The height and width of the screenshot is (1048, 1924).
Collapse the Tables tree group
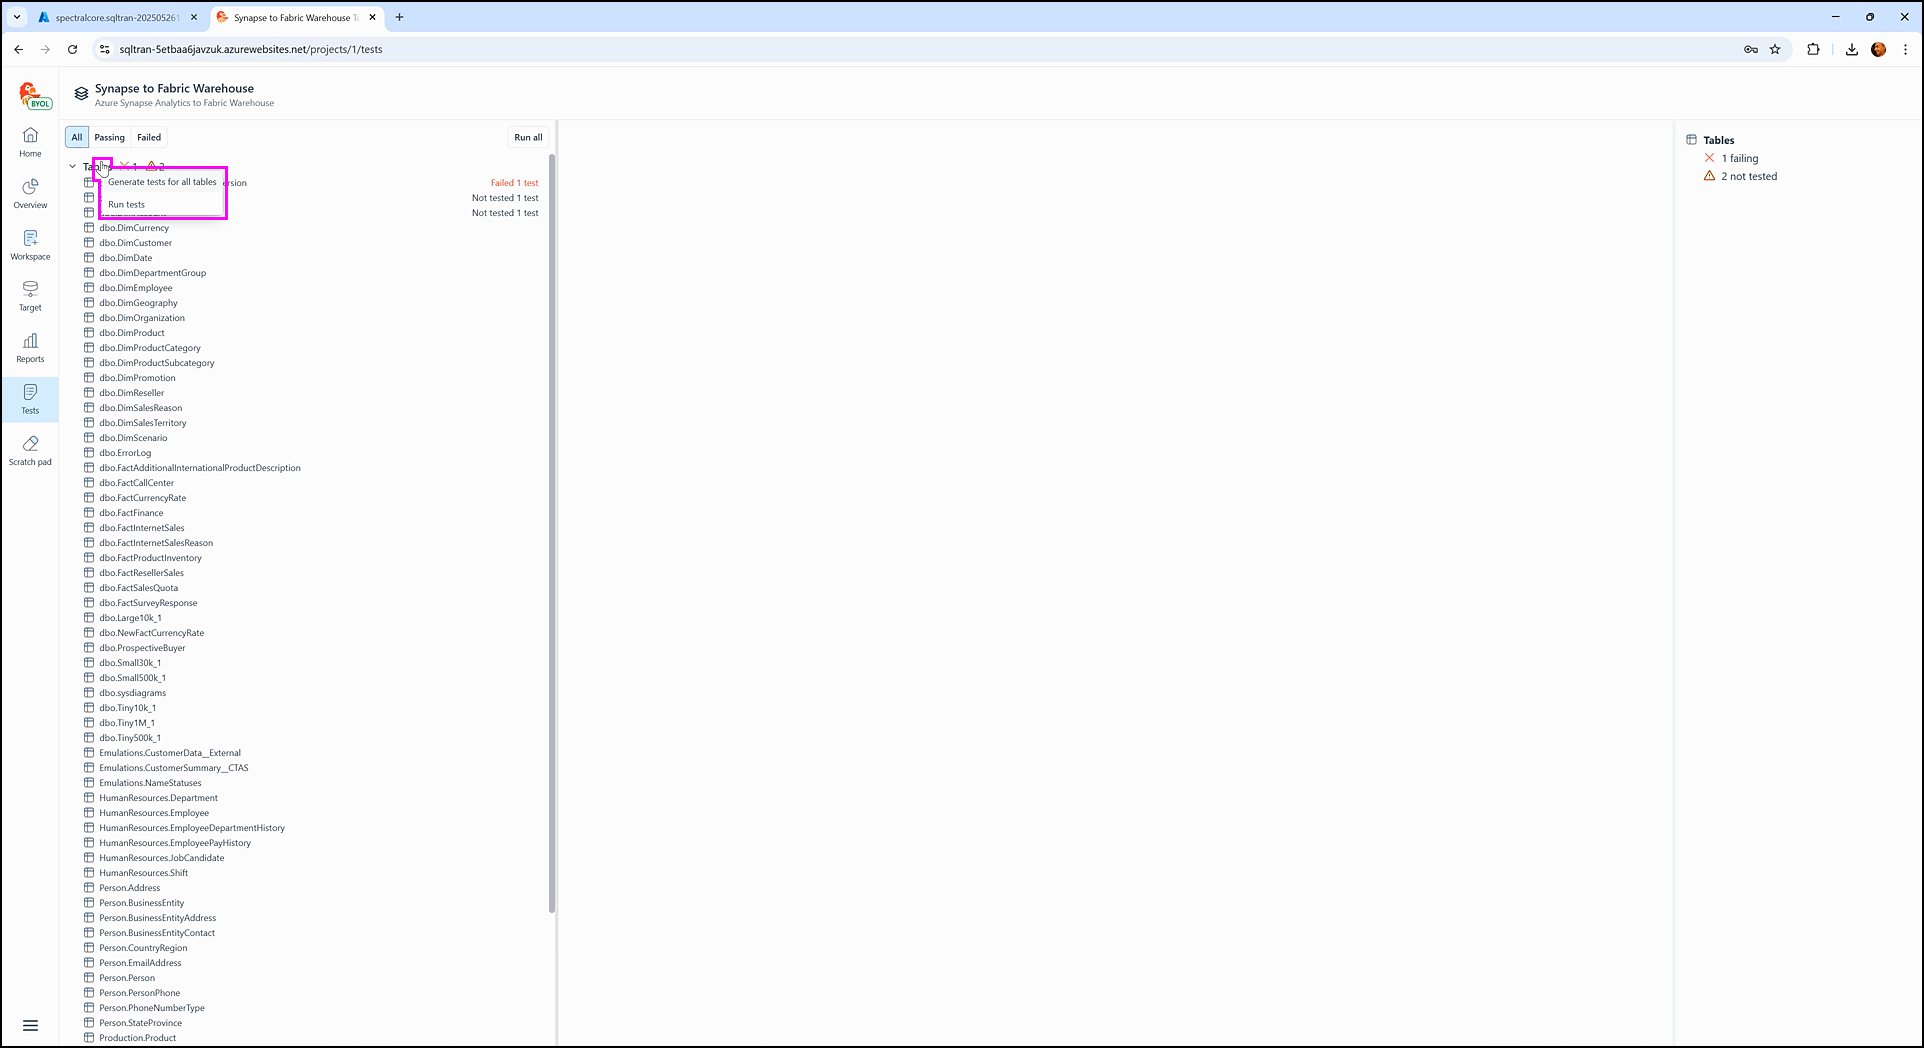73,167
